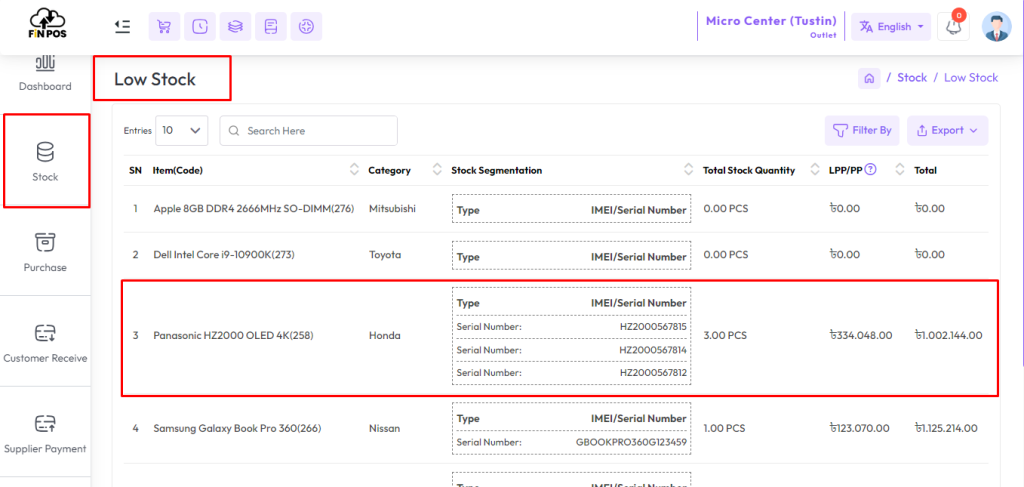Sort by the LPP/PP column arrows
Image resolution: width=1024 pixels, height=487 pixels.
point(900,170)
